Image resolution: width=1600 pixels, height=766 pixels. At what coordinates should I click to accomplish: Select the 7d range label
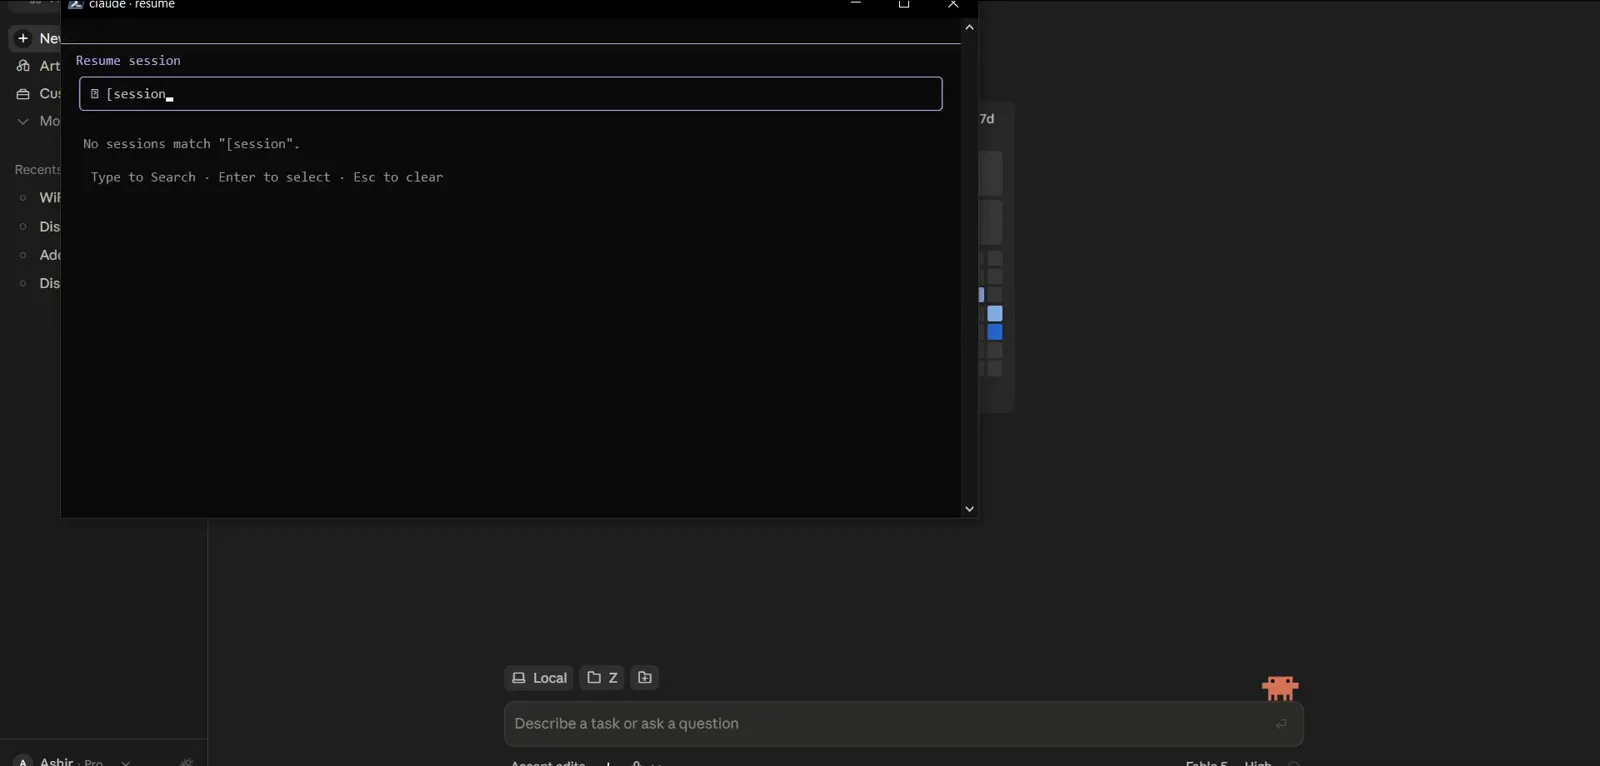pos(987,119)
